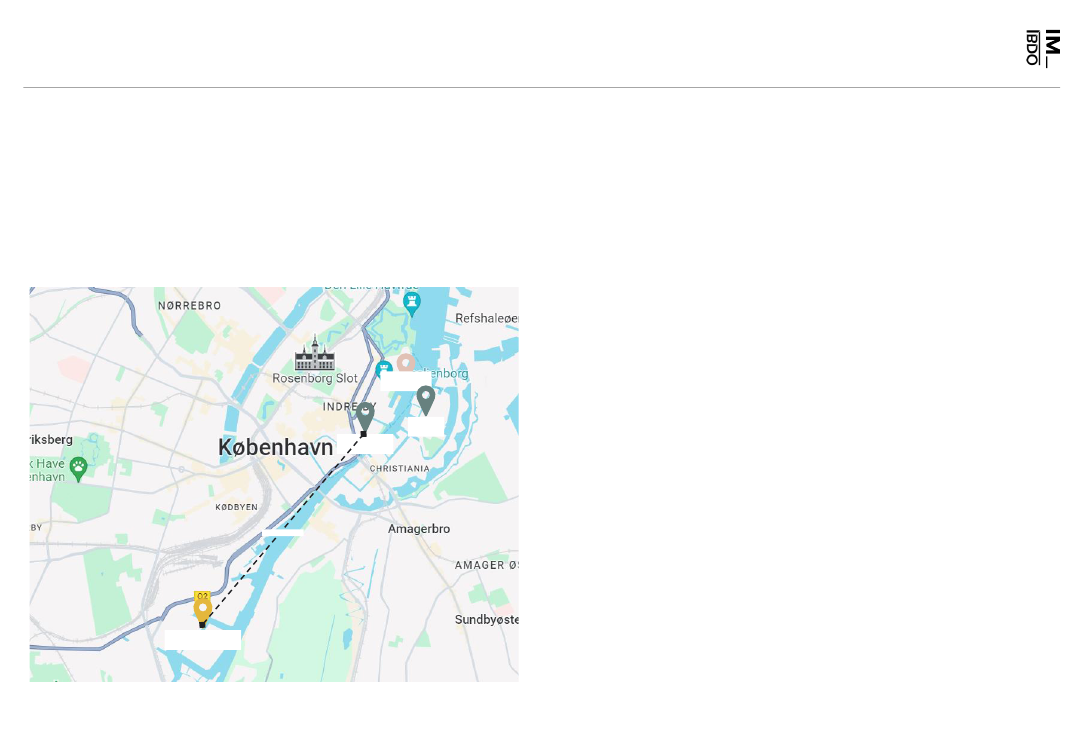Click the teal marker near Refshaleøen
This screenshot has height=750, width=1083.
(x=412, y=304)
